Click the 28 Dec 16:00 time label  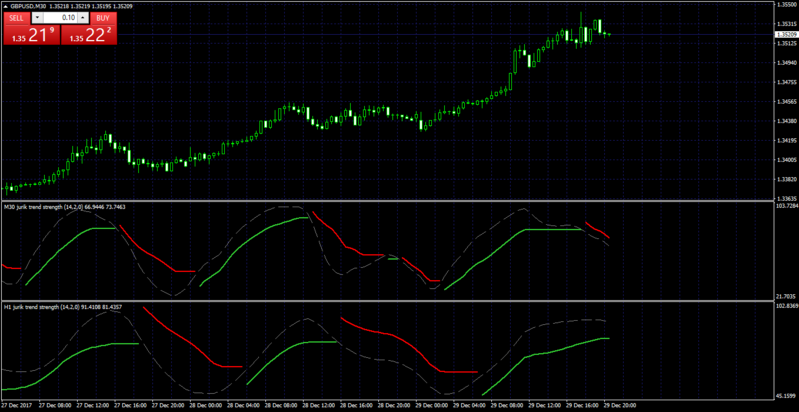pyautogui.click(x=355, y=406)
